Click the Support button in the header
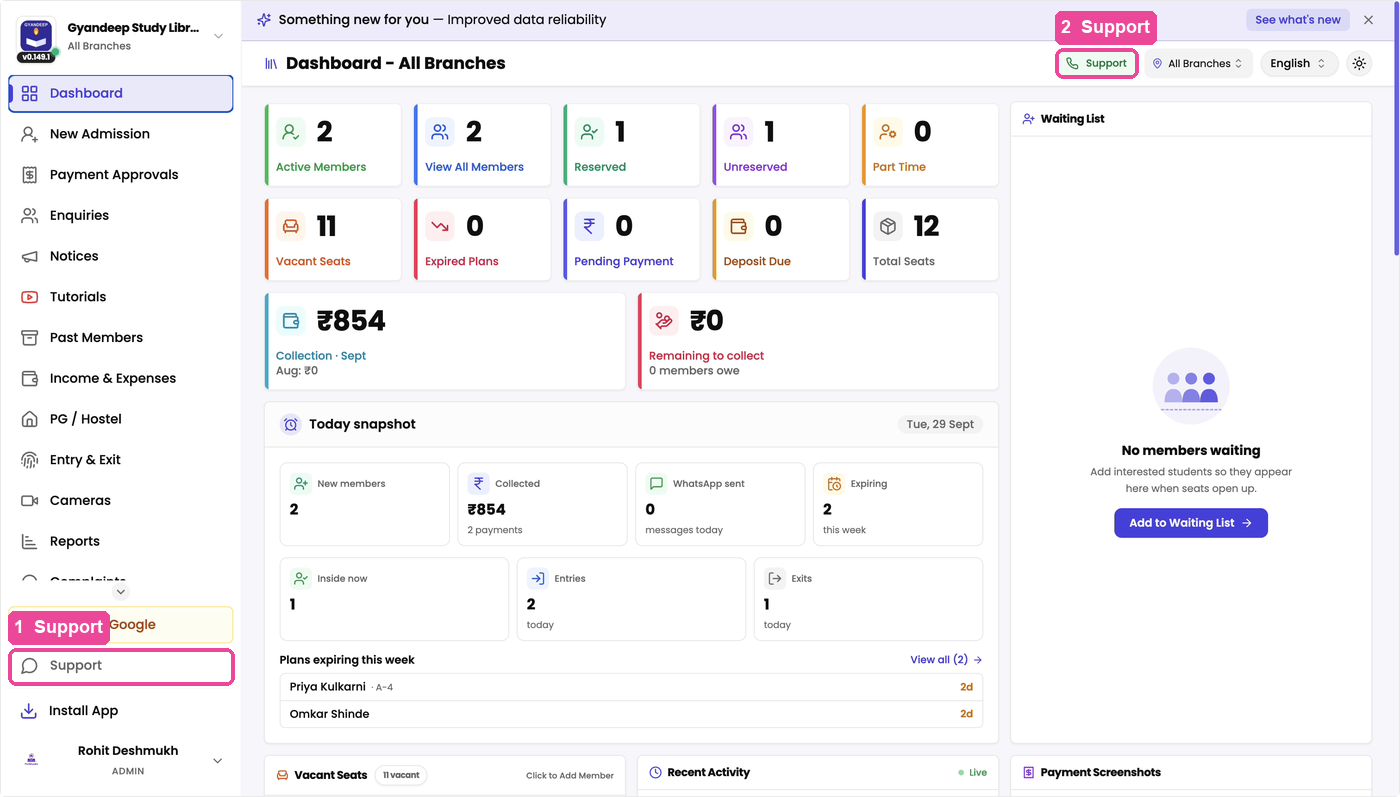Image resolution: width=1400 pixels, height=797 pixels. tap(1096, 63)
